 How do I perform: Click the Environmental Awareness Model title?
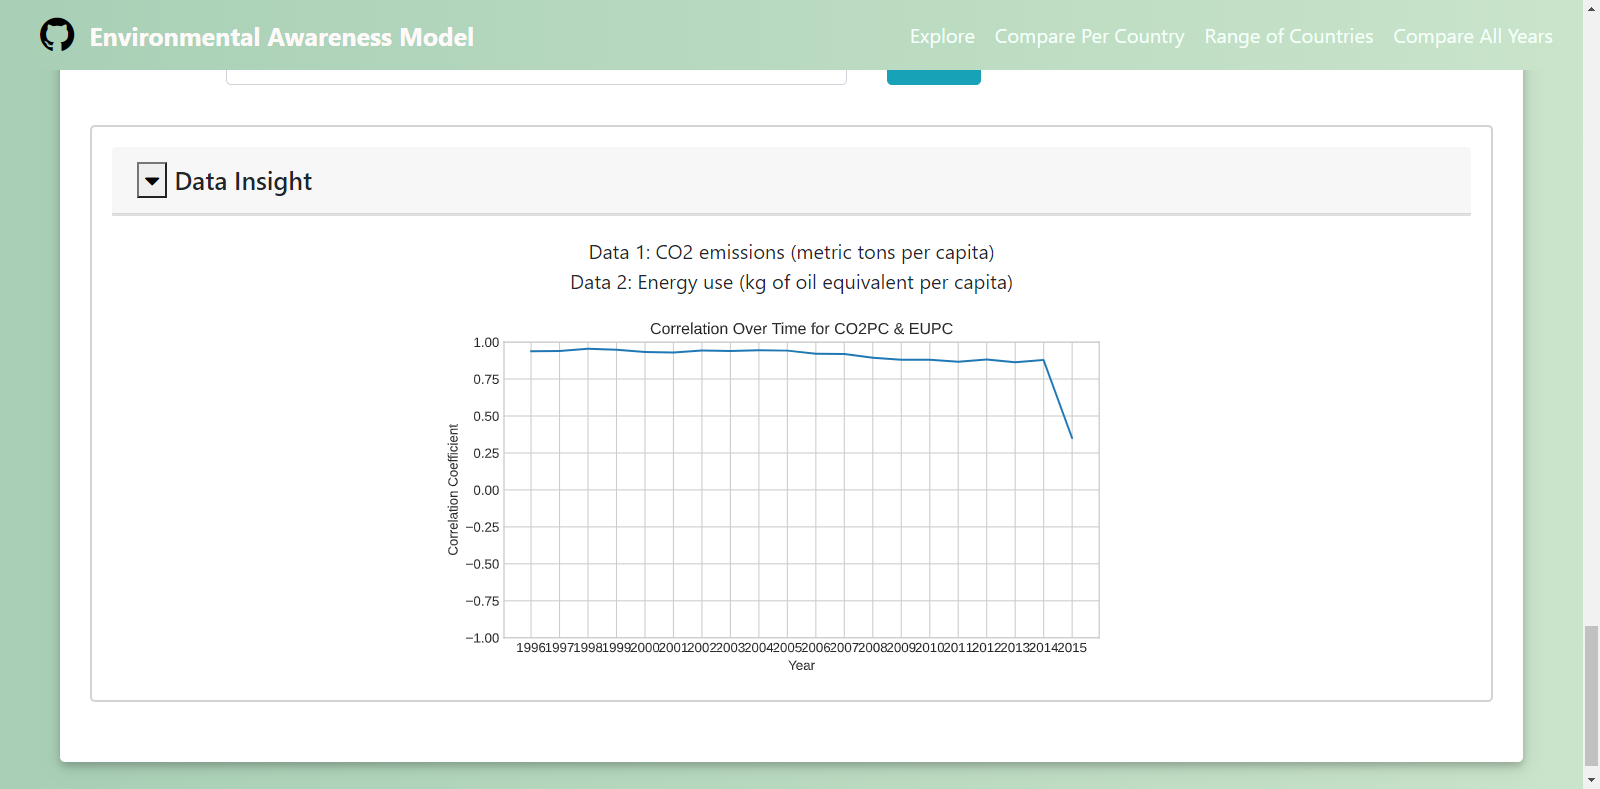pyautogui.click(x=281, y=37)
